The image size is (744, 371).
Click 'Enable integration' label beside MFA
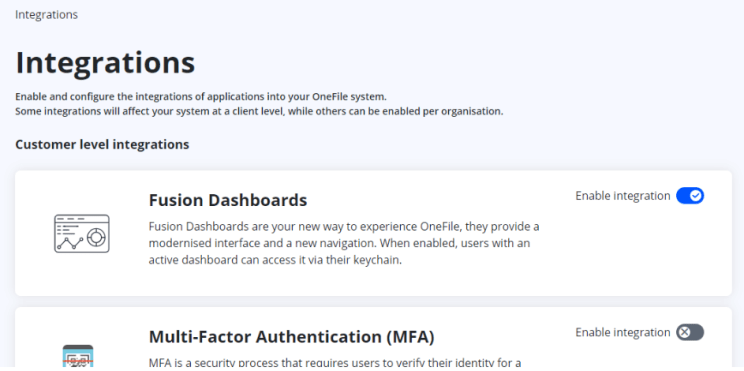coord(623,333)
